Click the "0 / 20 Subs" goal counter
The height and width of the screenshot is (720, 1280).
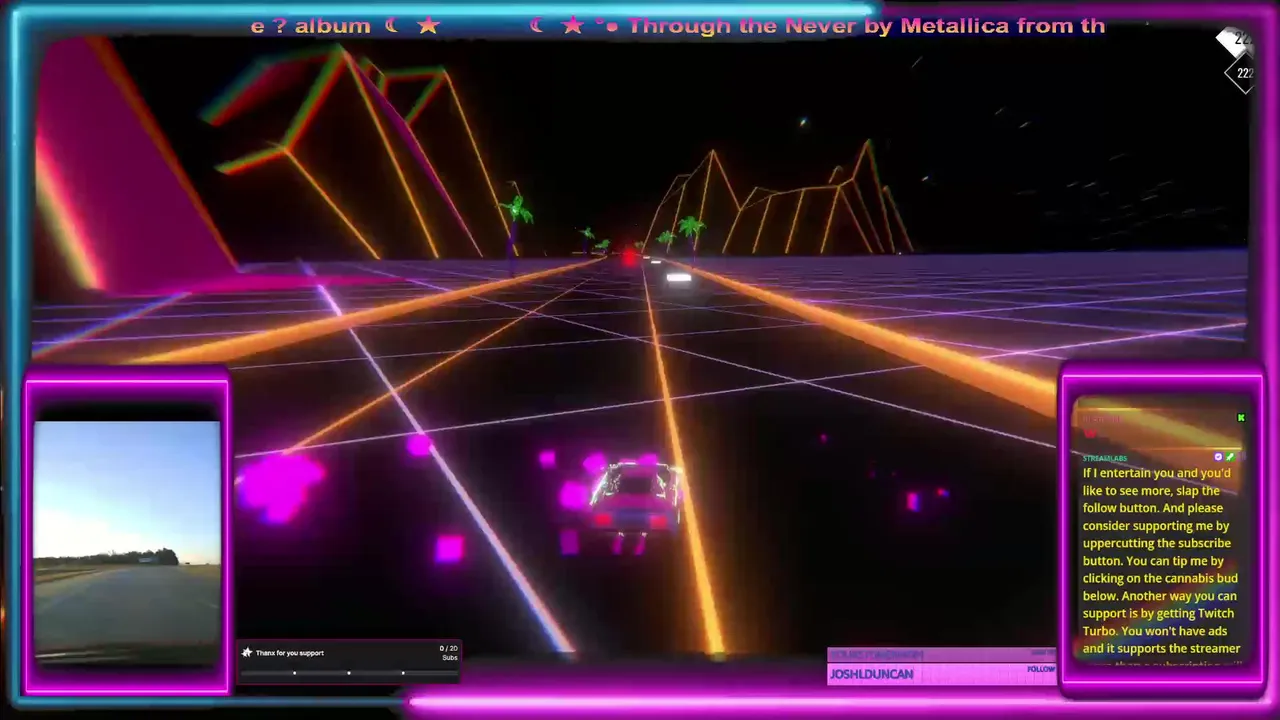pos(448,653)
